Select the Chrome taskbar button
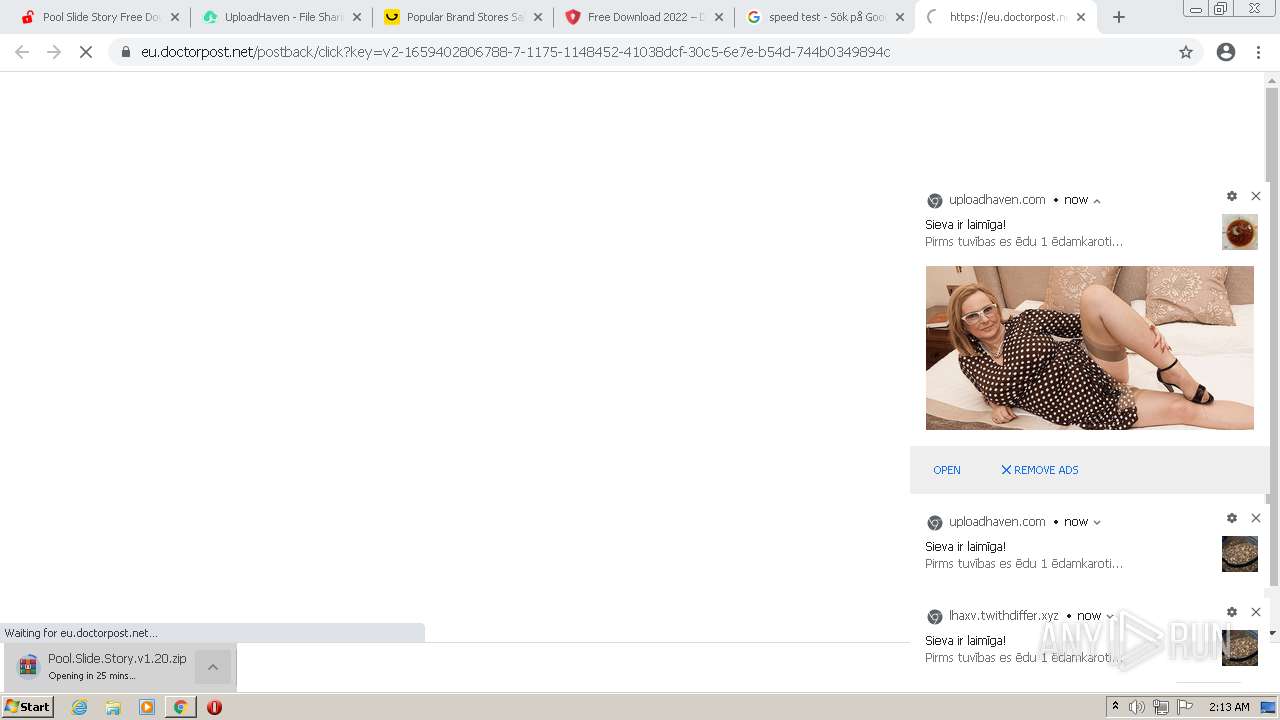The image size is (1280, 720). [181, 707]
